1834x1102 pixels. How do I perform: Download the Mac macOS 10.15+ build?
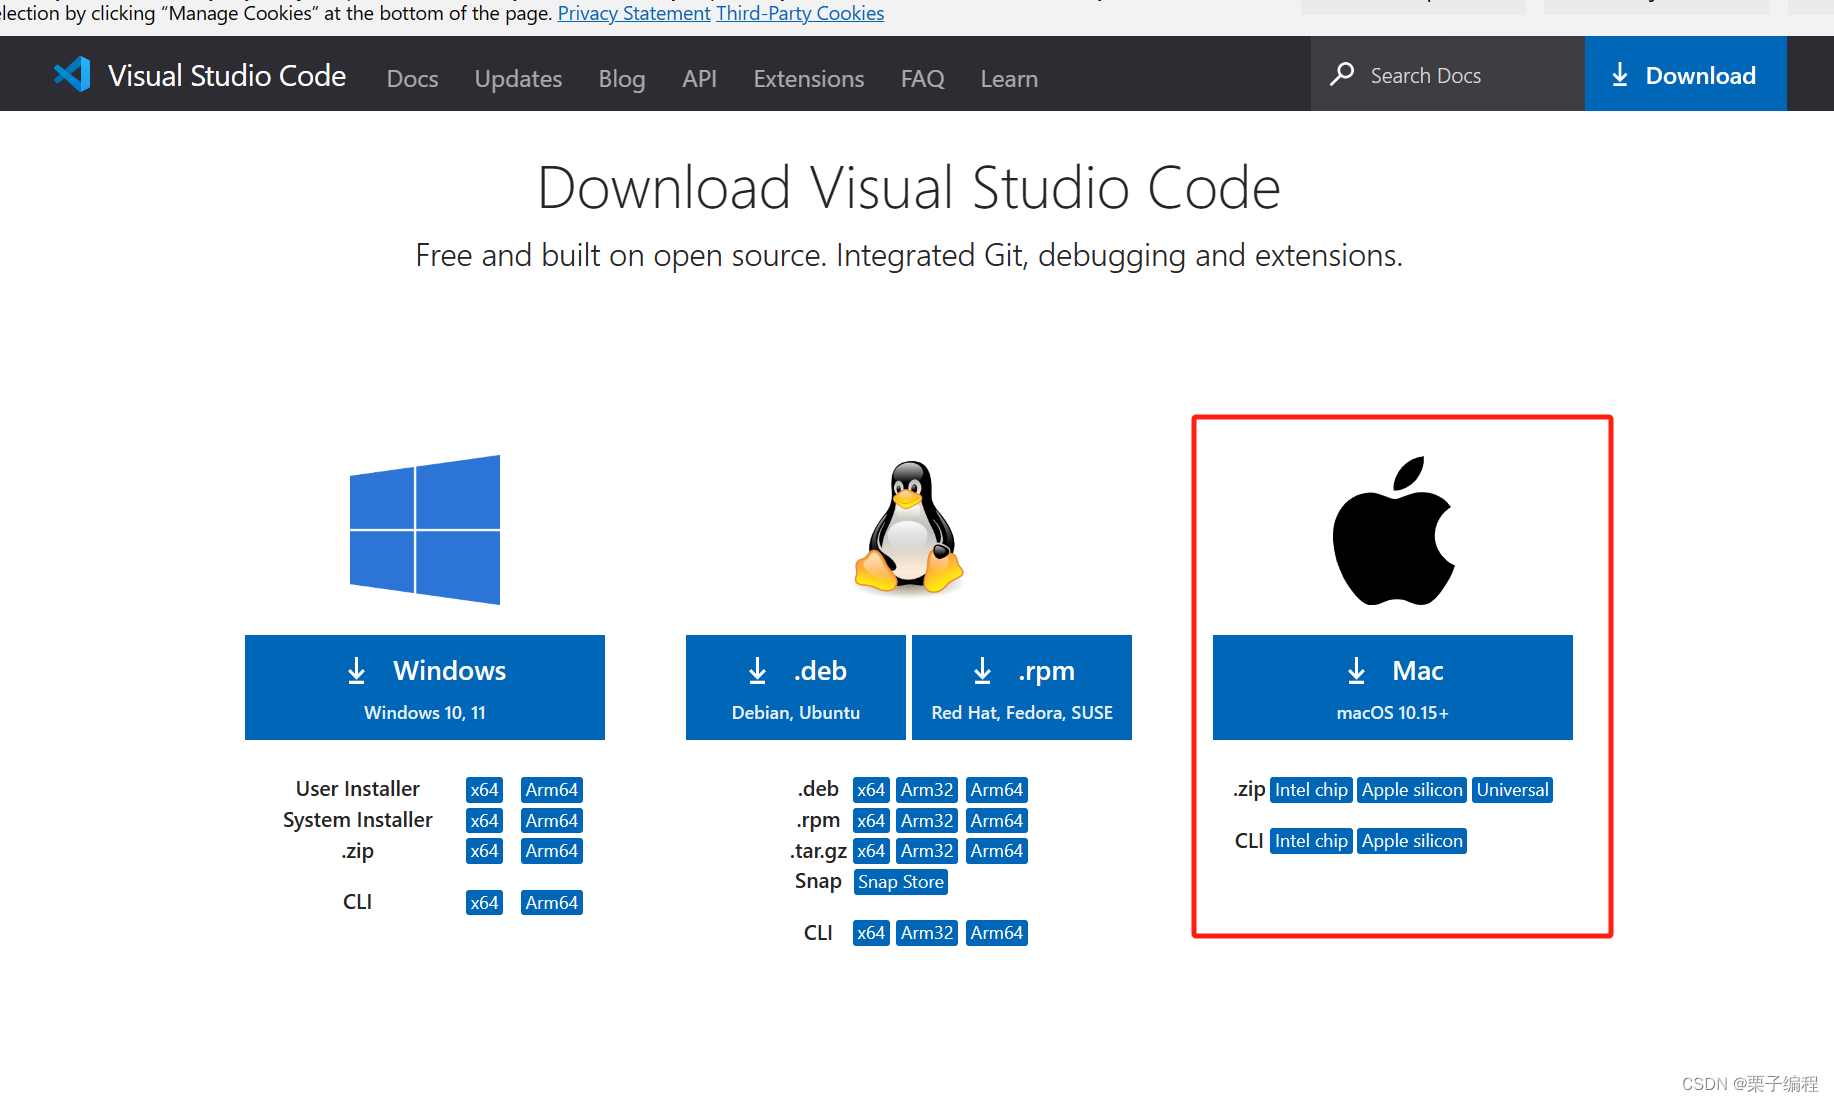(1393, 687)
